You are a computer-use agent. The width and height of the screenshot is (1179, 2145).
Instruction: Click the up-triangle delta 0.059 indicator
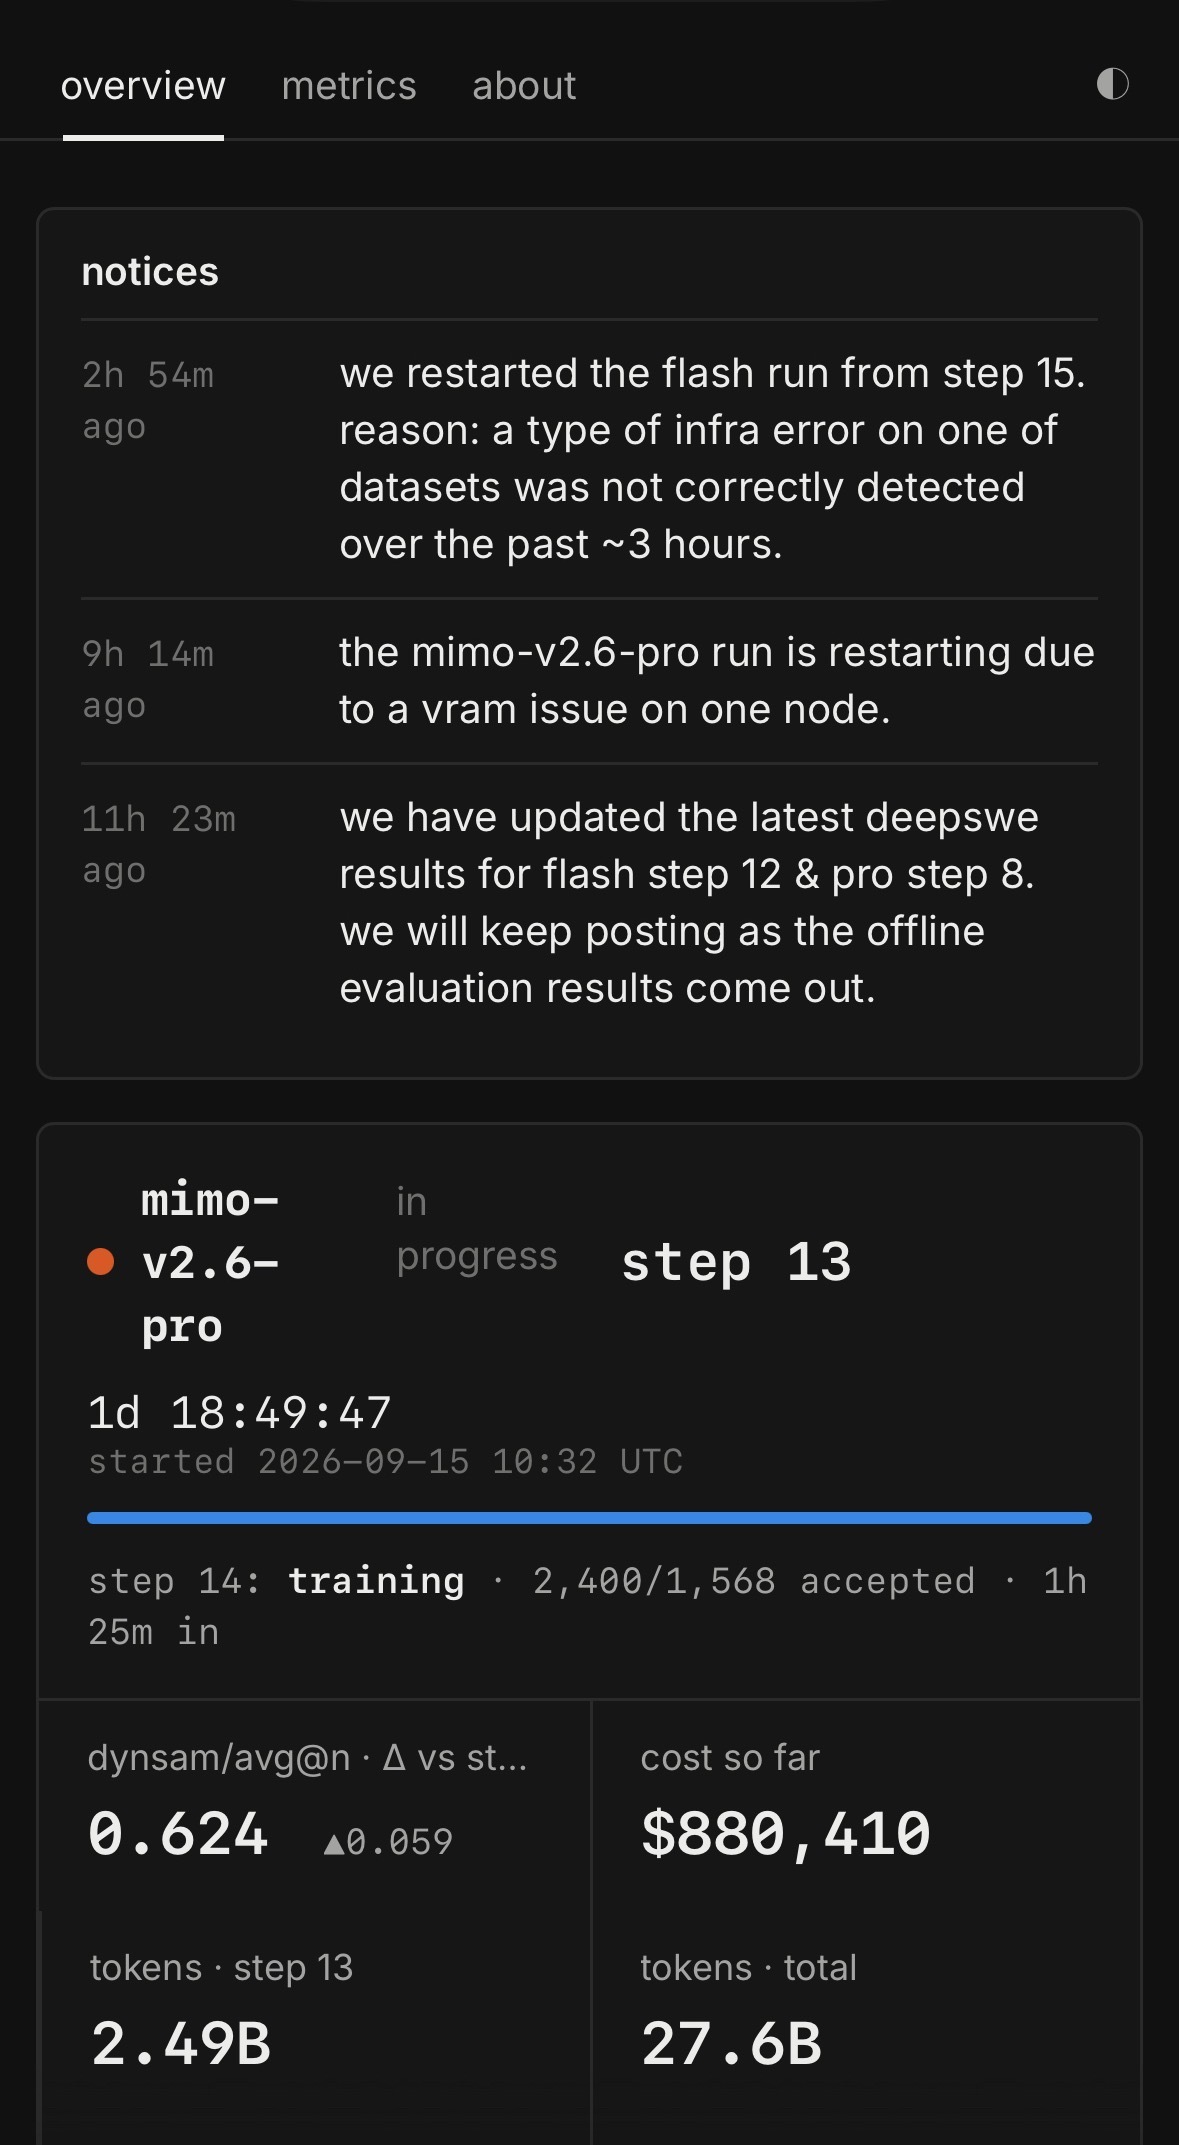389,1841
